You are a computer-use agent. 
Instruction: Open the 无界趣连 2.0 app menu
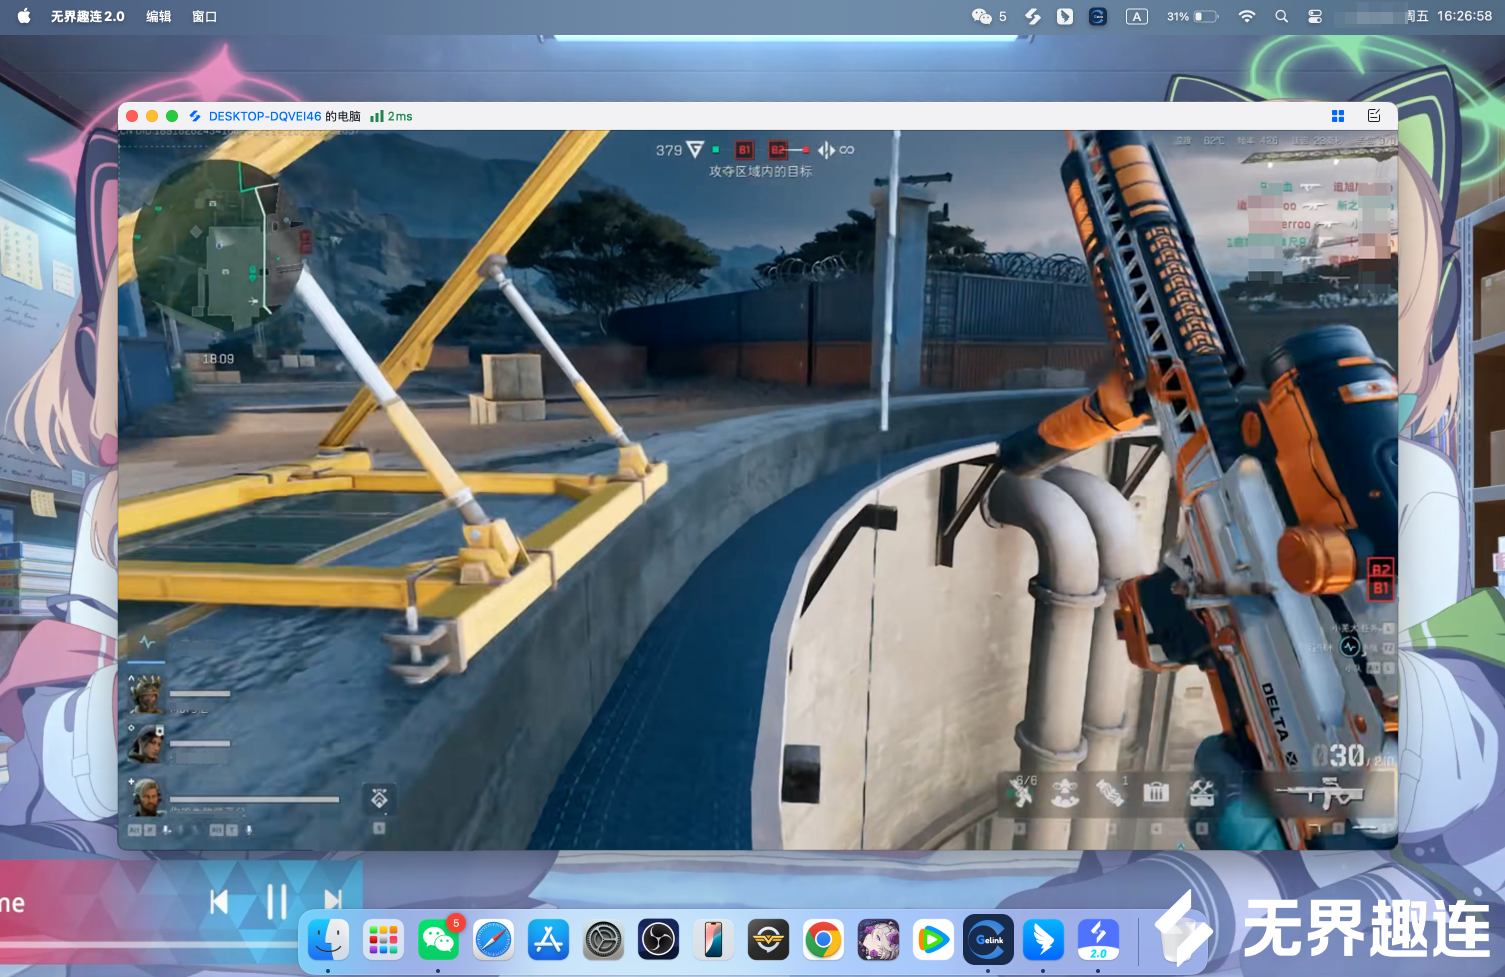pos(88,16)
